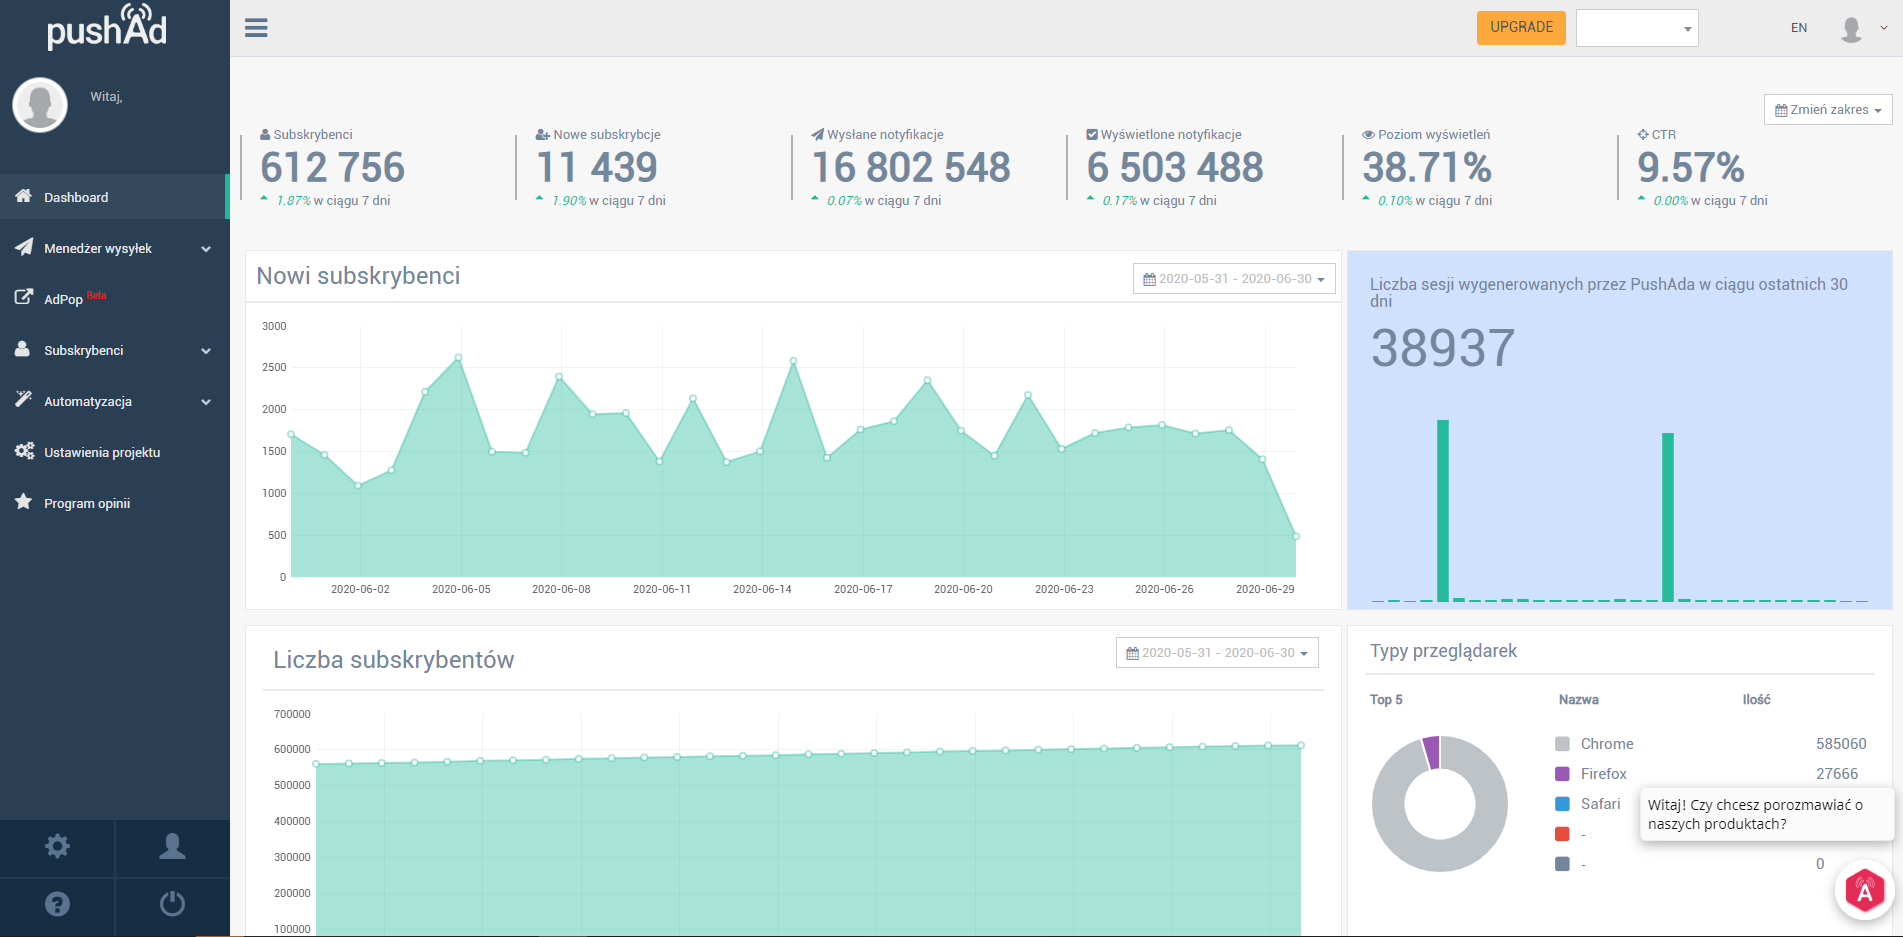Image resolution: width=1903 pixels, height=937 pixels.
Task: Go to Ustawienia projektu
Action: 102,453
